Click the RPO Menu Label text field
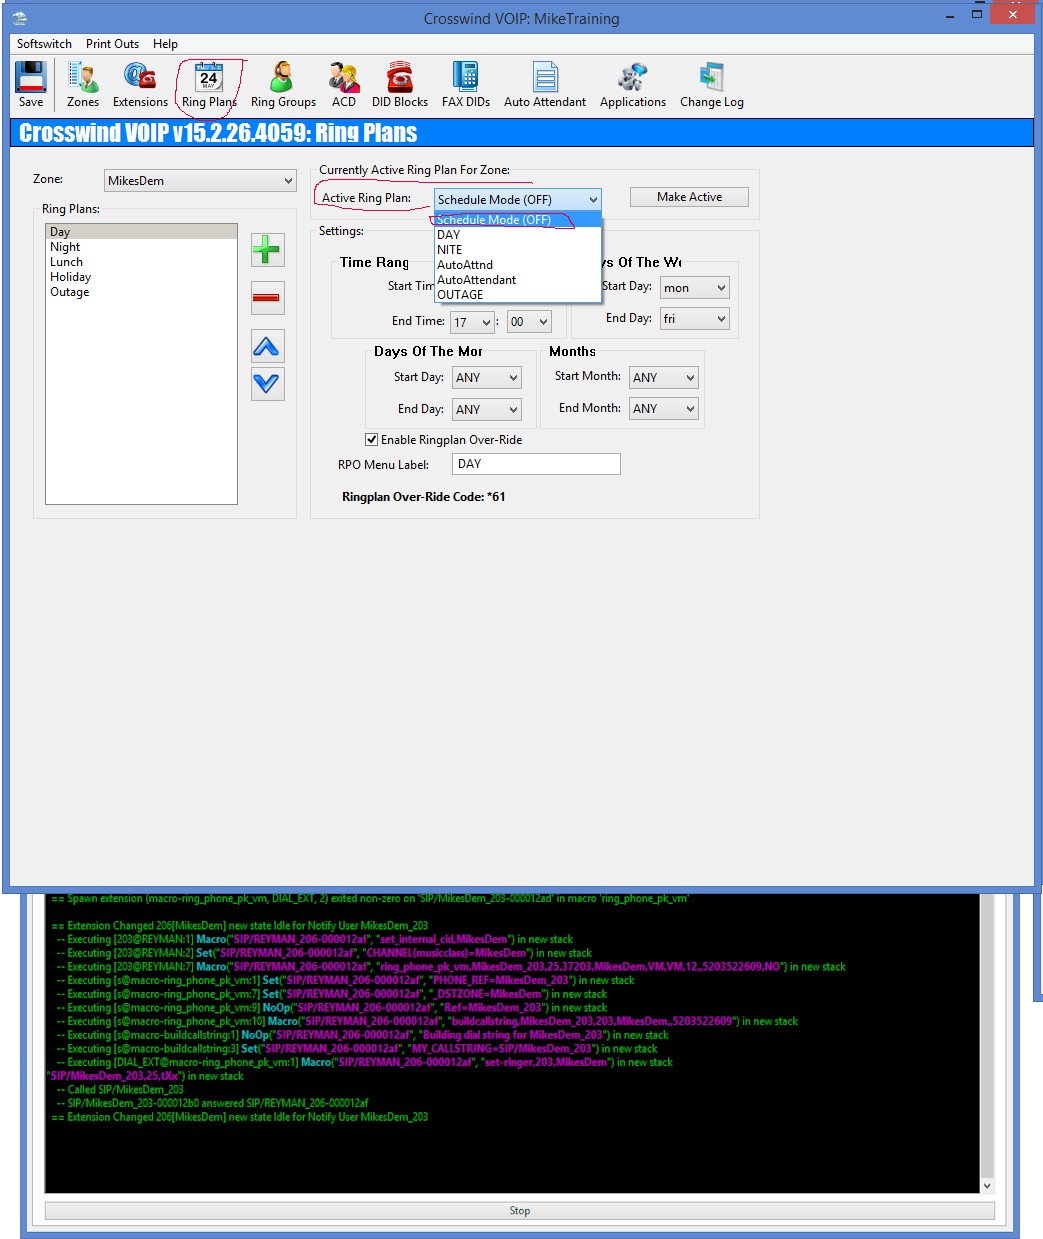 point(536,464)
